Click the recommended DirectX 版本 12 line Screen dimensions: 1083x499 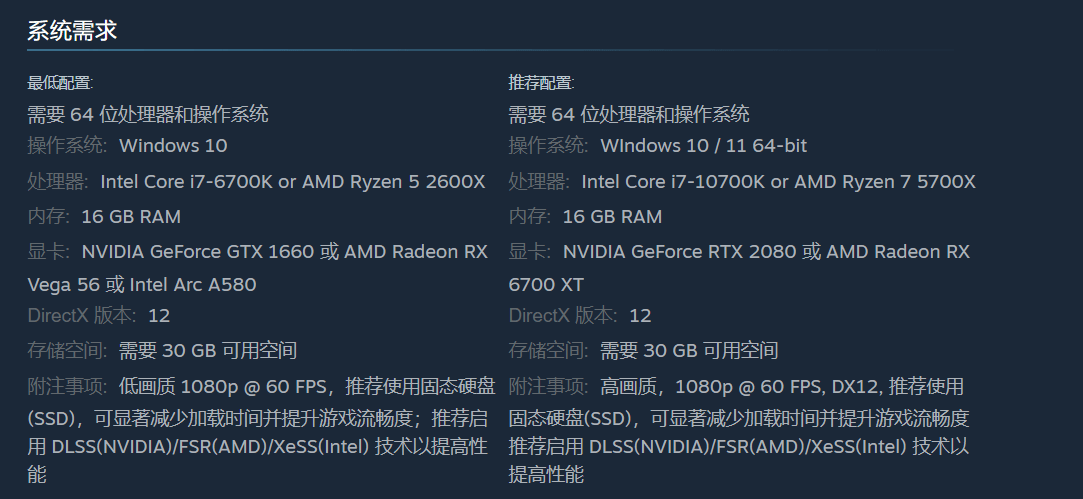pos(580,316)
